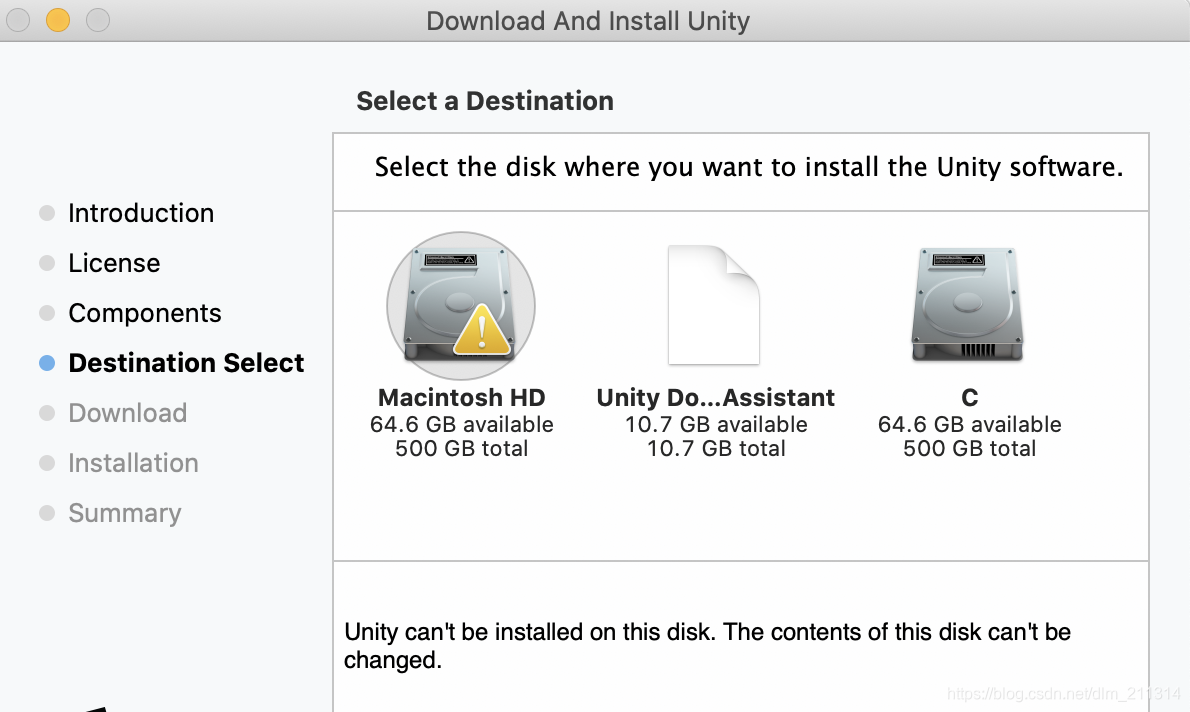Click the yellow minimize window button

(x=58, y=20)
